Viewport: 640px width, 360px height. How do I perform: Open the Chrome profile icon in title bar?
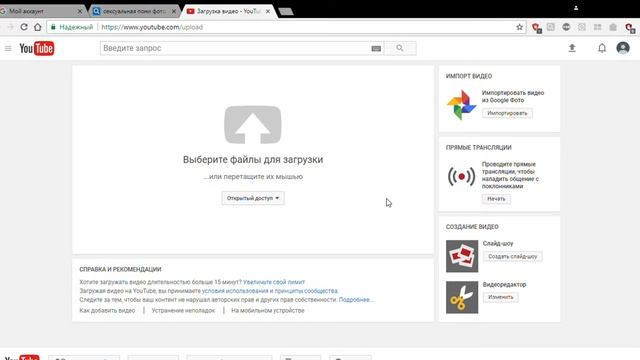(x=576, y=8)
